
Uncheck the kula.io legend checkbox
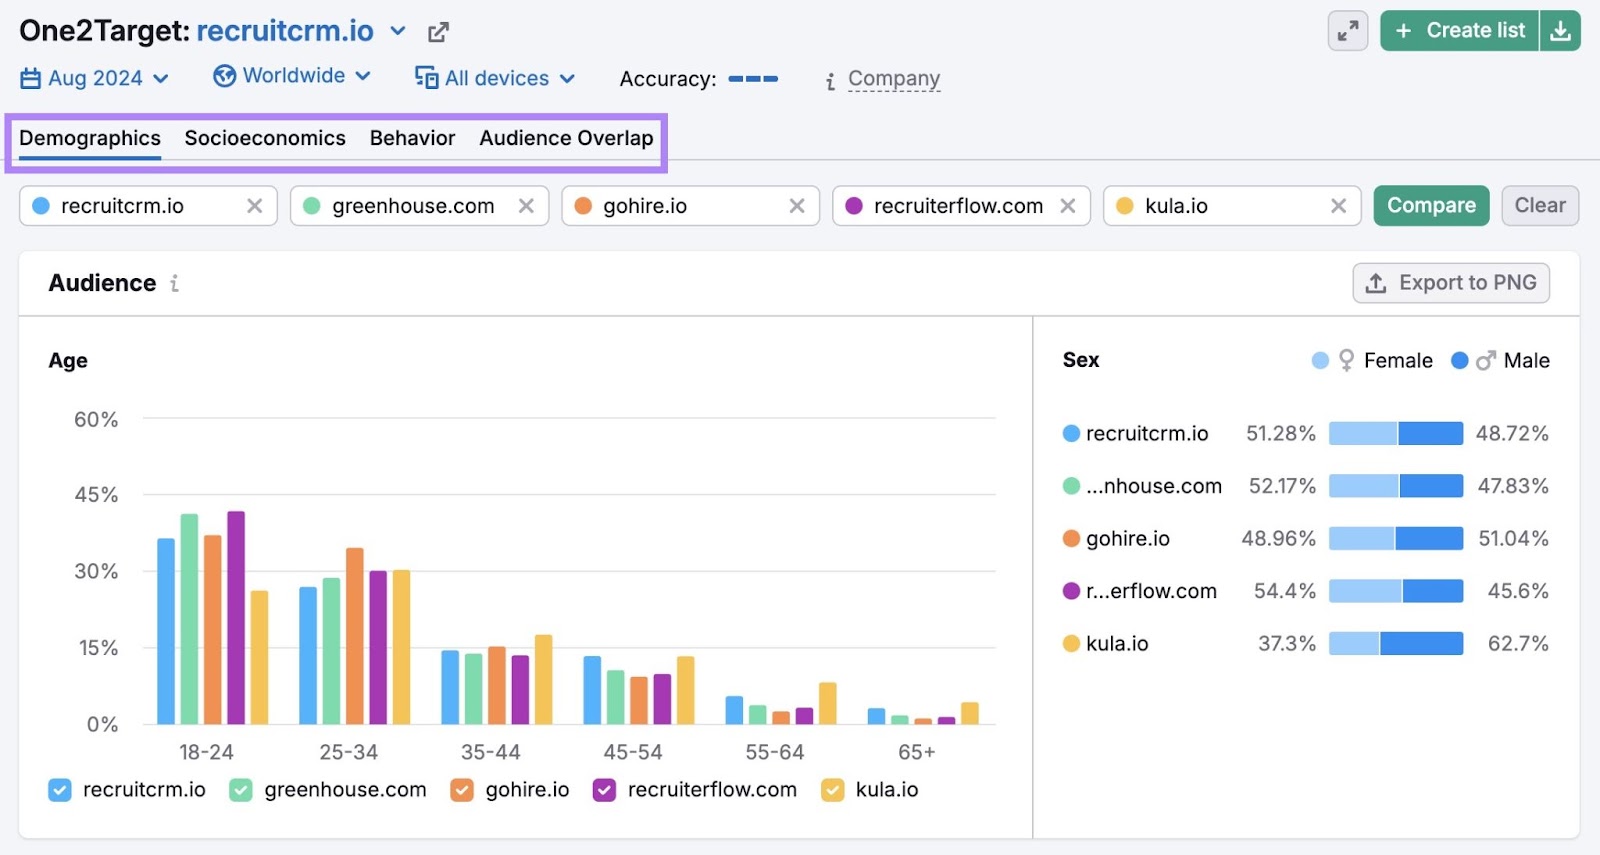point(832,790)
